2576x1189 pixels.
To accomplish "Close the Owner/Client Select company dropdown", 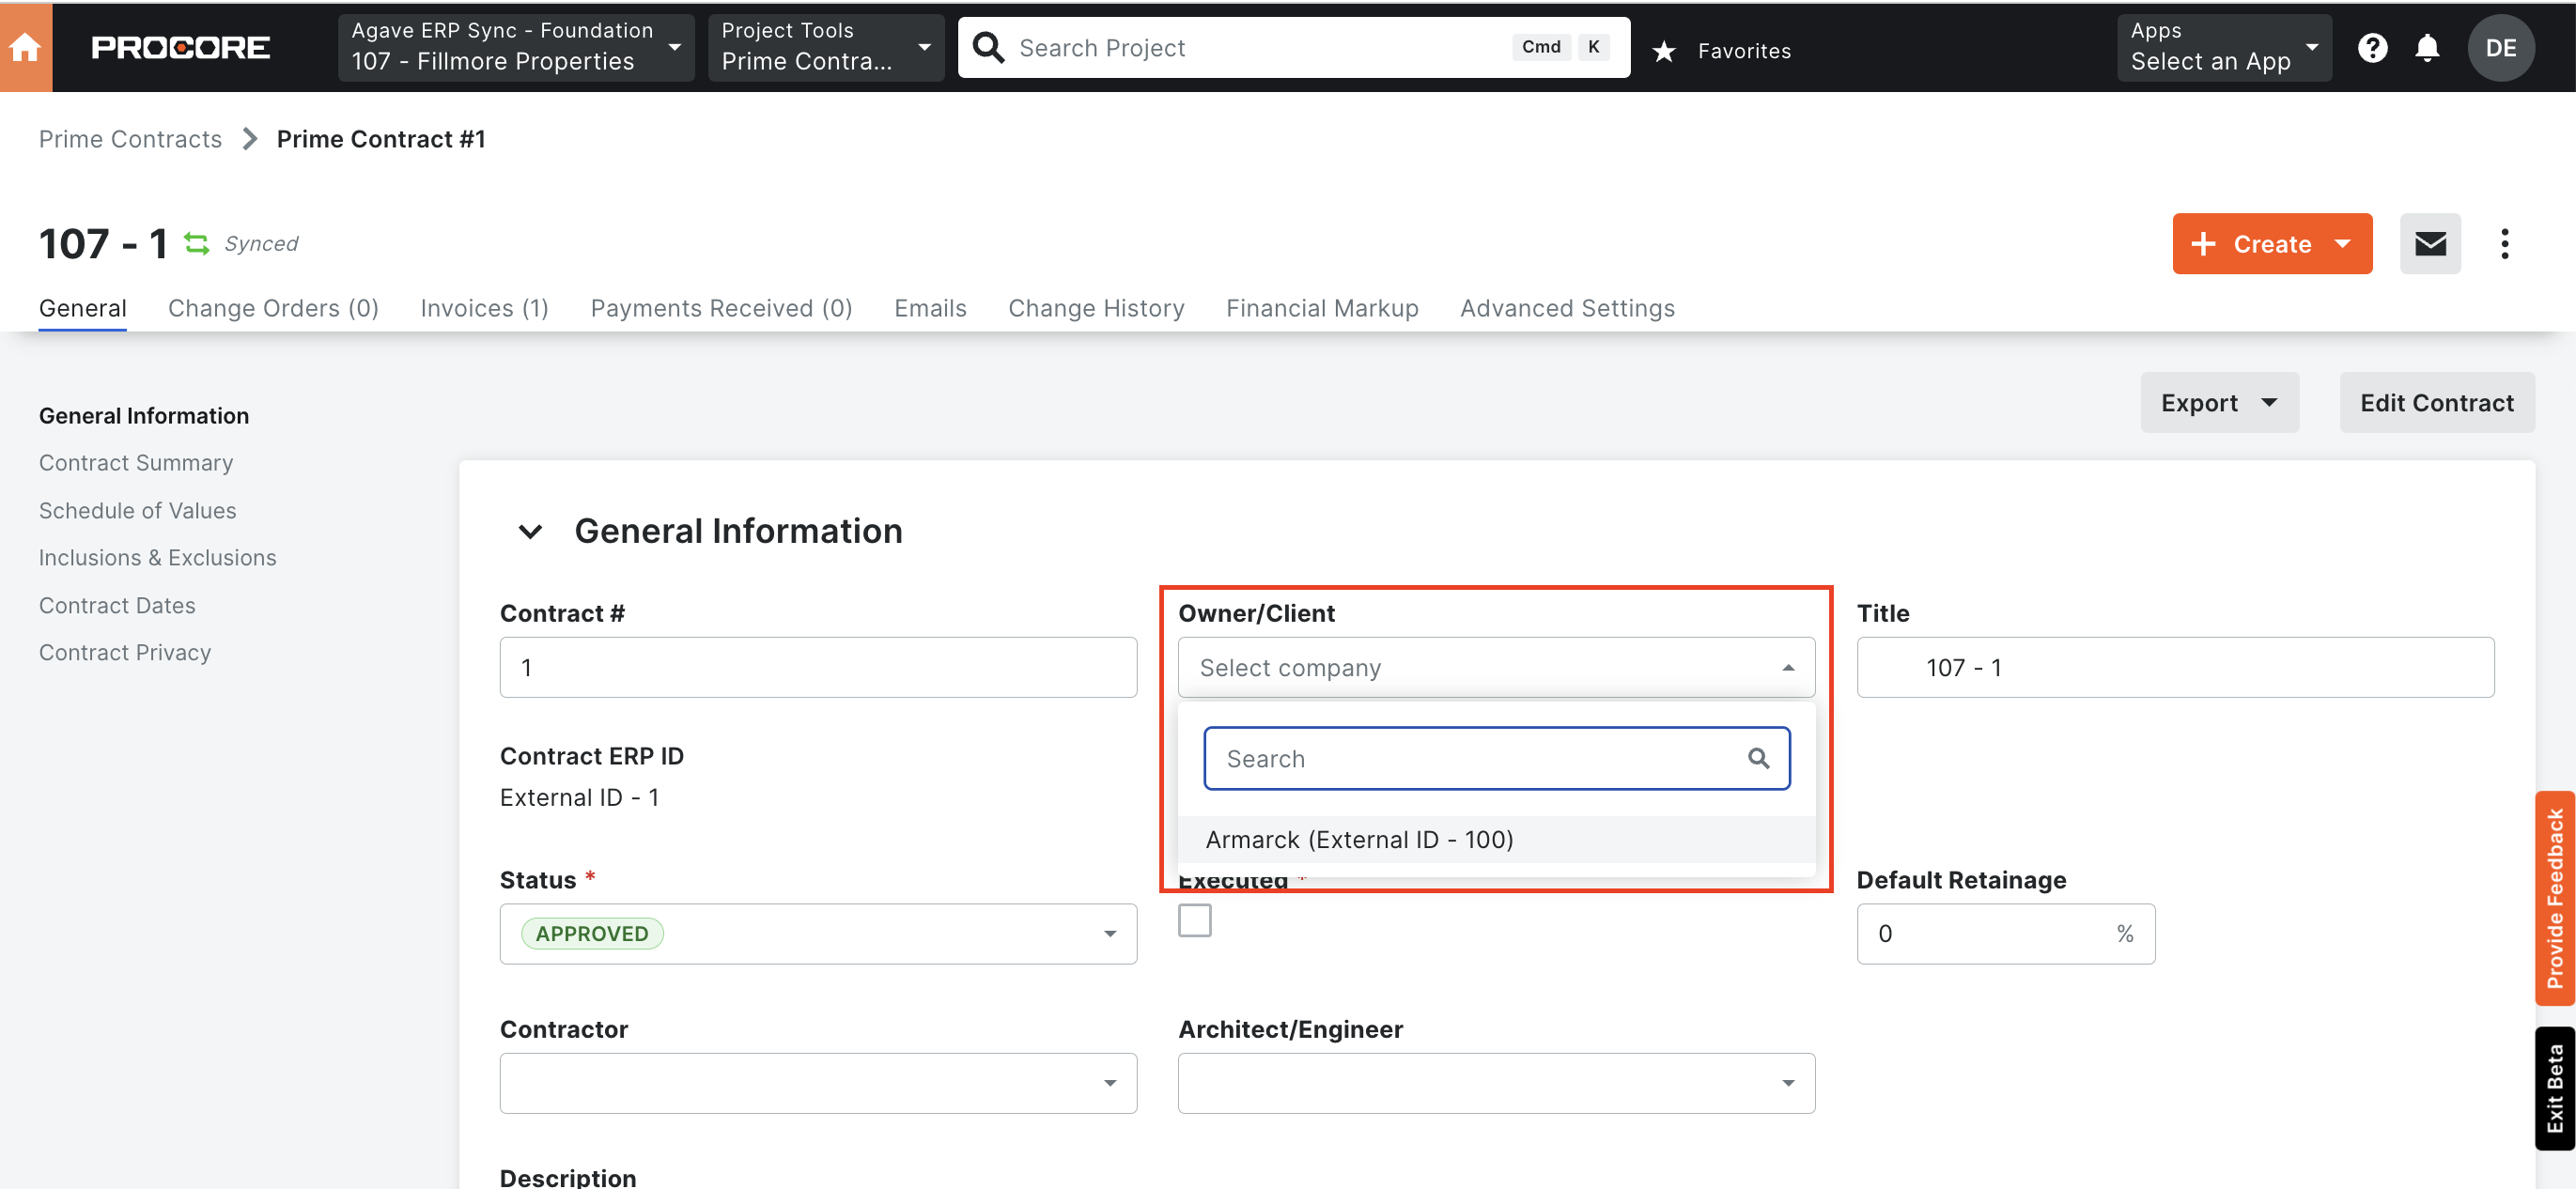I will point(1496,667).
